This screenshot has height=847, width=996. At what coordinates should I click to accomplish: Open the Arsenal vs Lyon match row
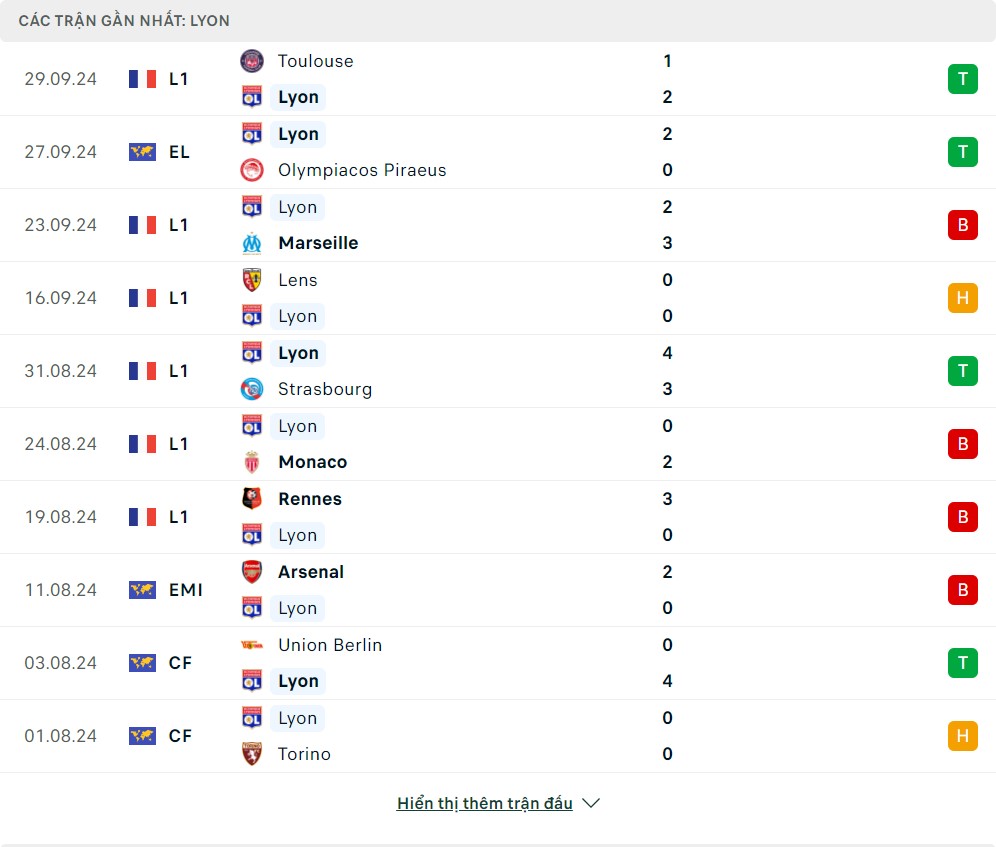(x=500, y=590)
